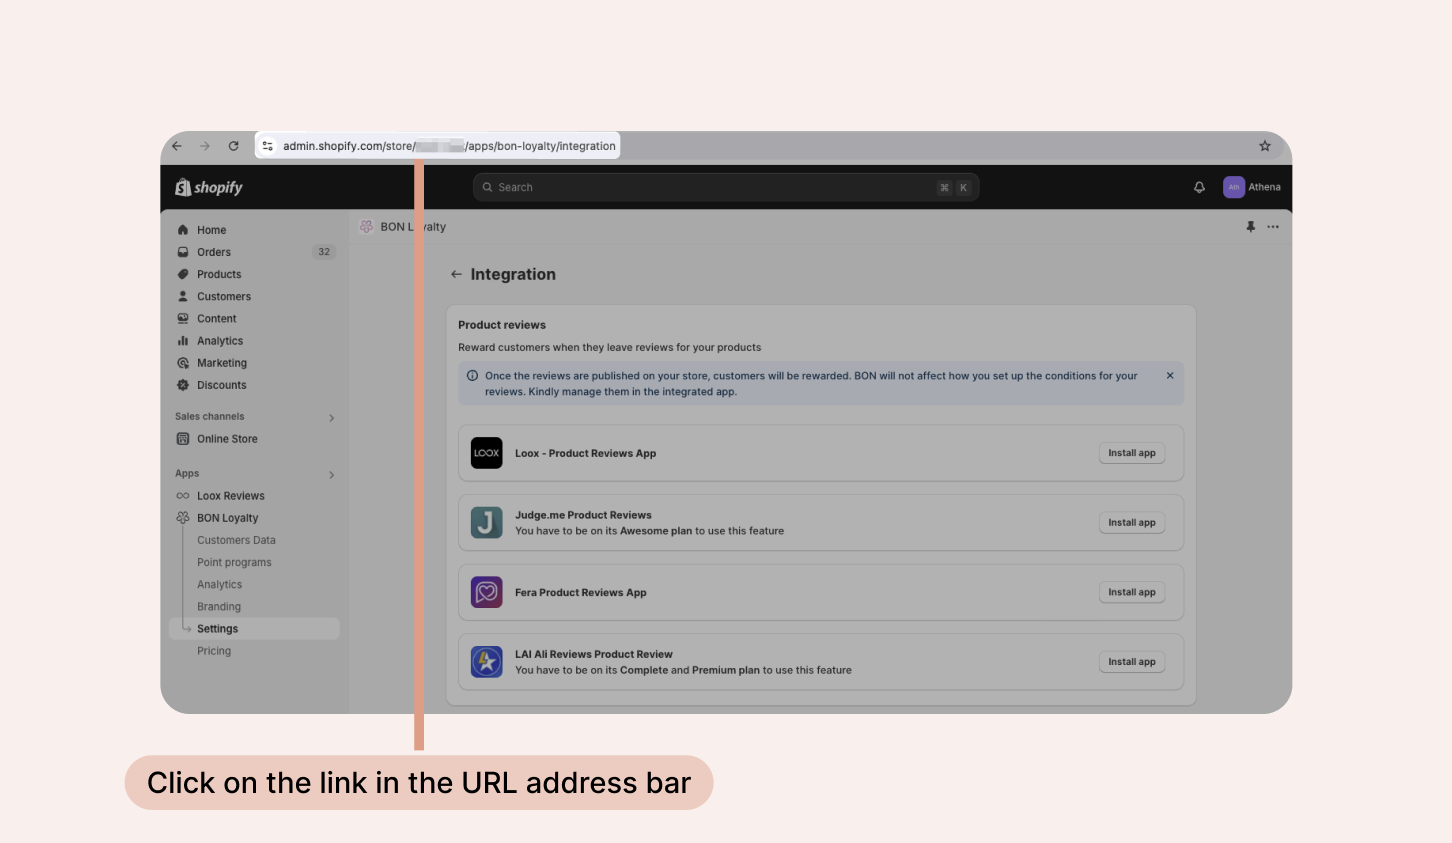Click the BON Loyalty flower icon in header
1452x843 pixels.
(x=367, y=227)
